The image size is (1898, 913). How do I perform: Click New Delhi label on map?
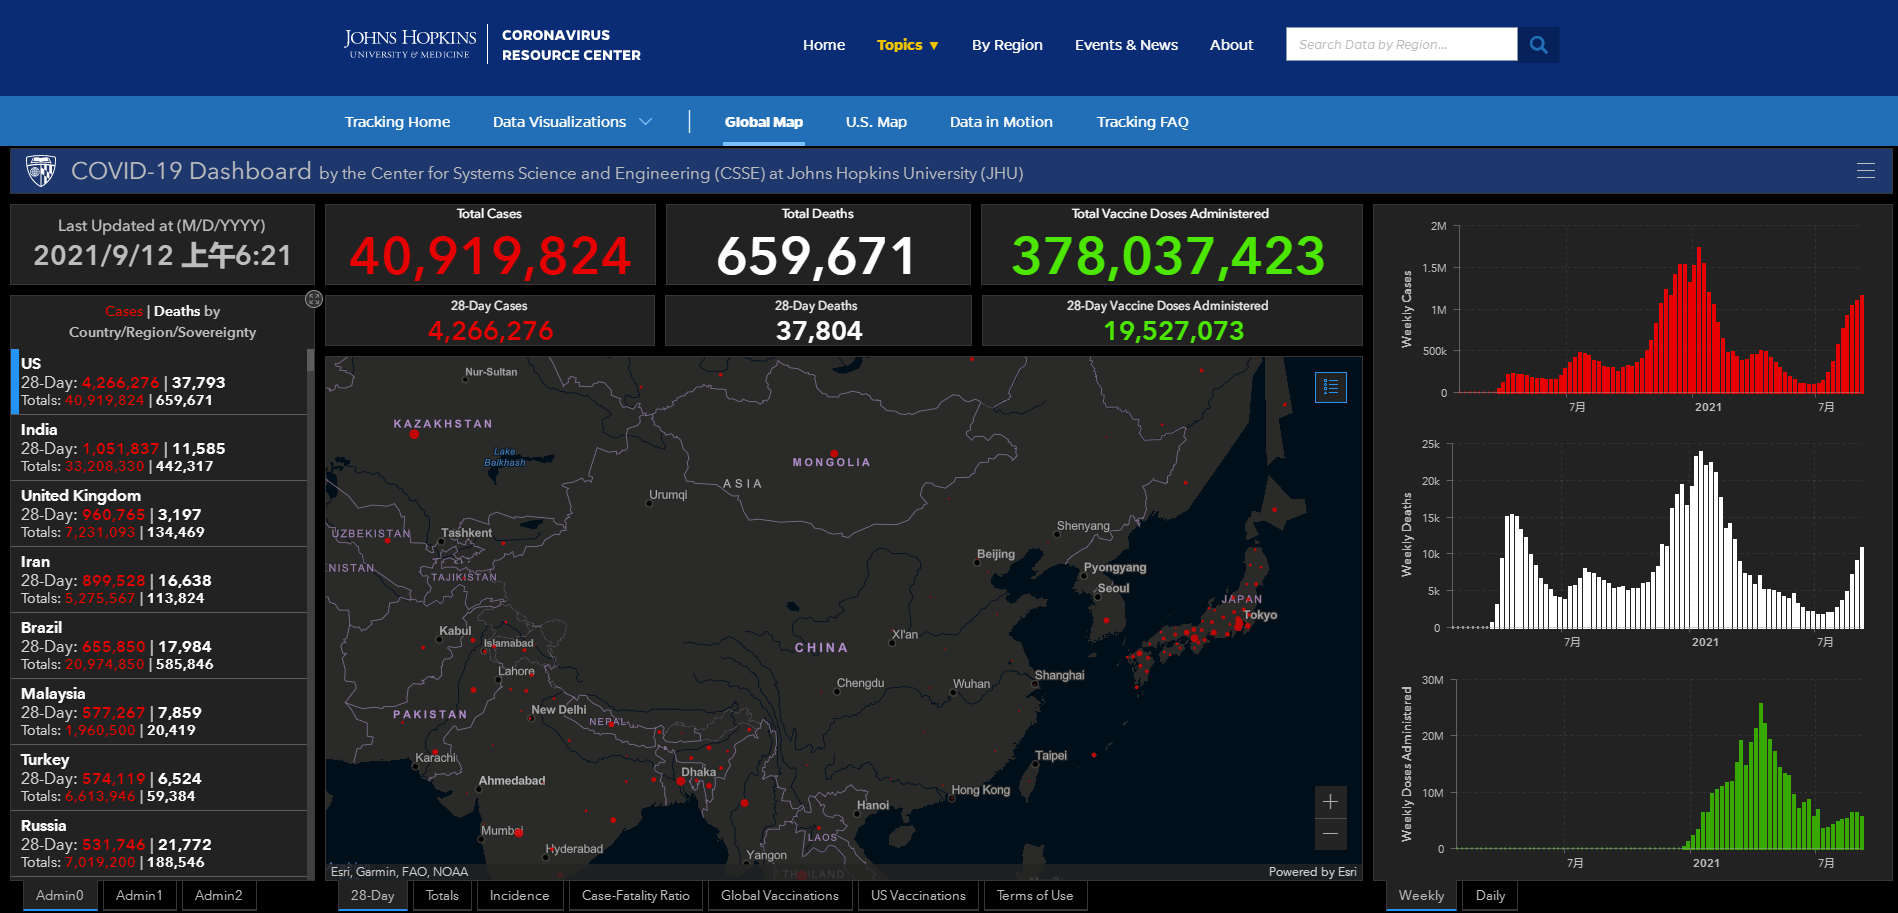[x=559, y=710]
